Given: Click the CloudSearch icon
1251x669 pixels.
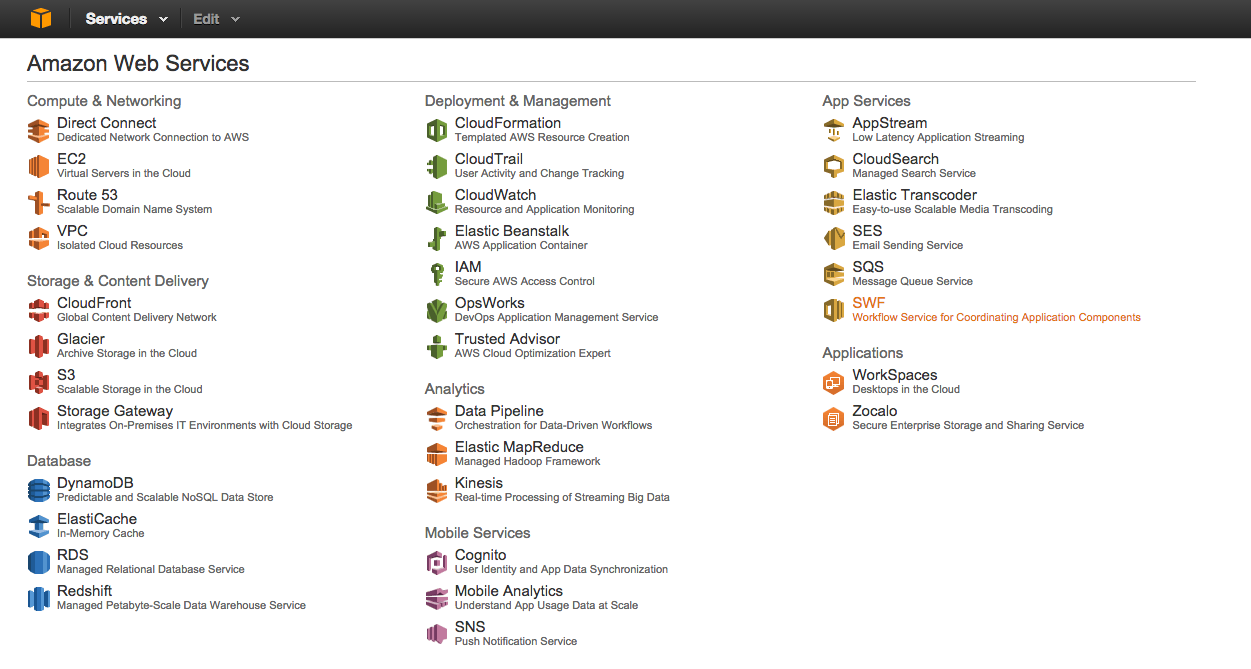Looking at the screenshot, I should 834,166.
